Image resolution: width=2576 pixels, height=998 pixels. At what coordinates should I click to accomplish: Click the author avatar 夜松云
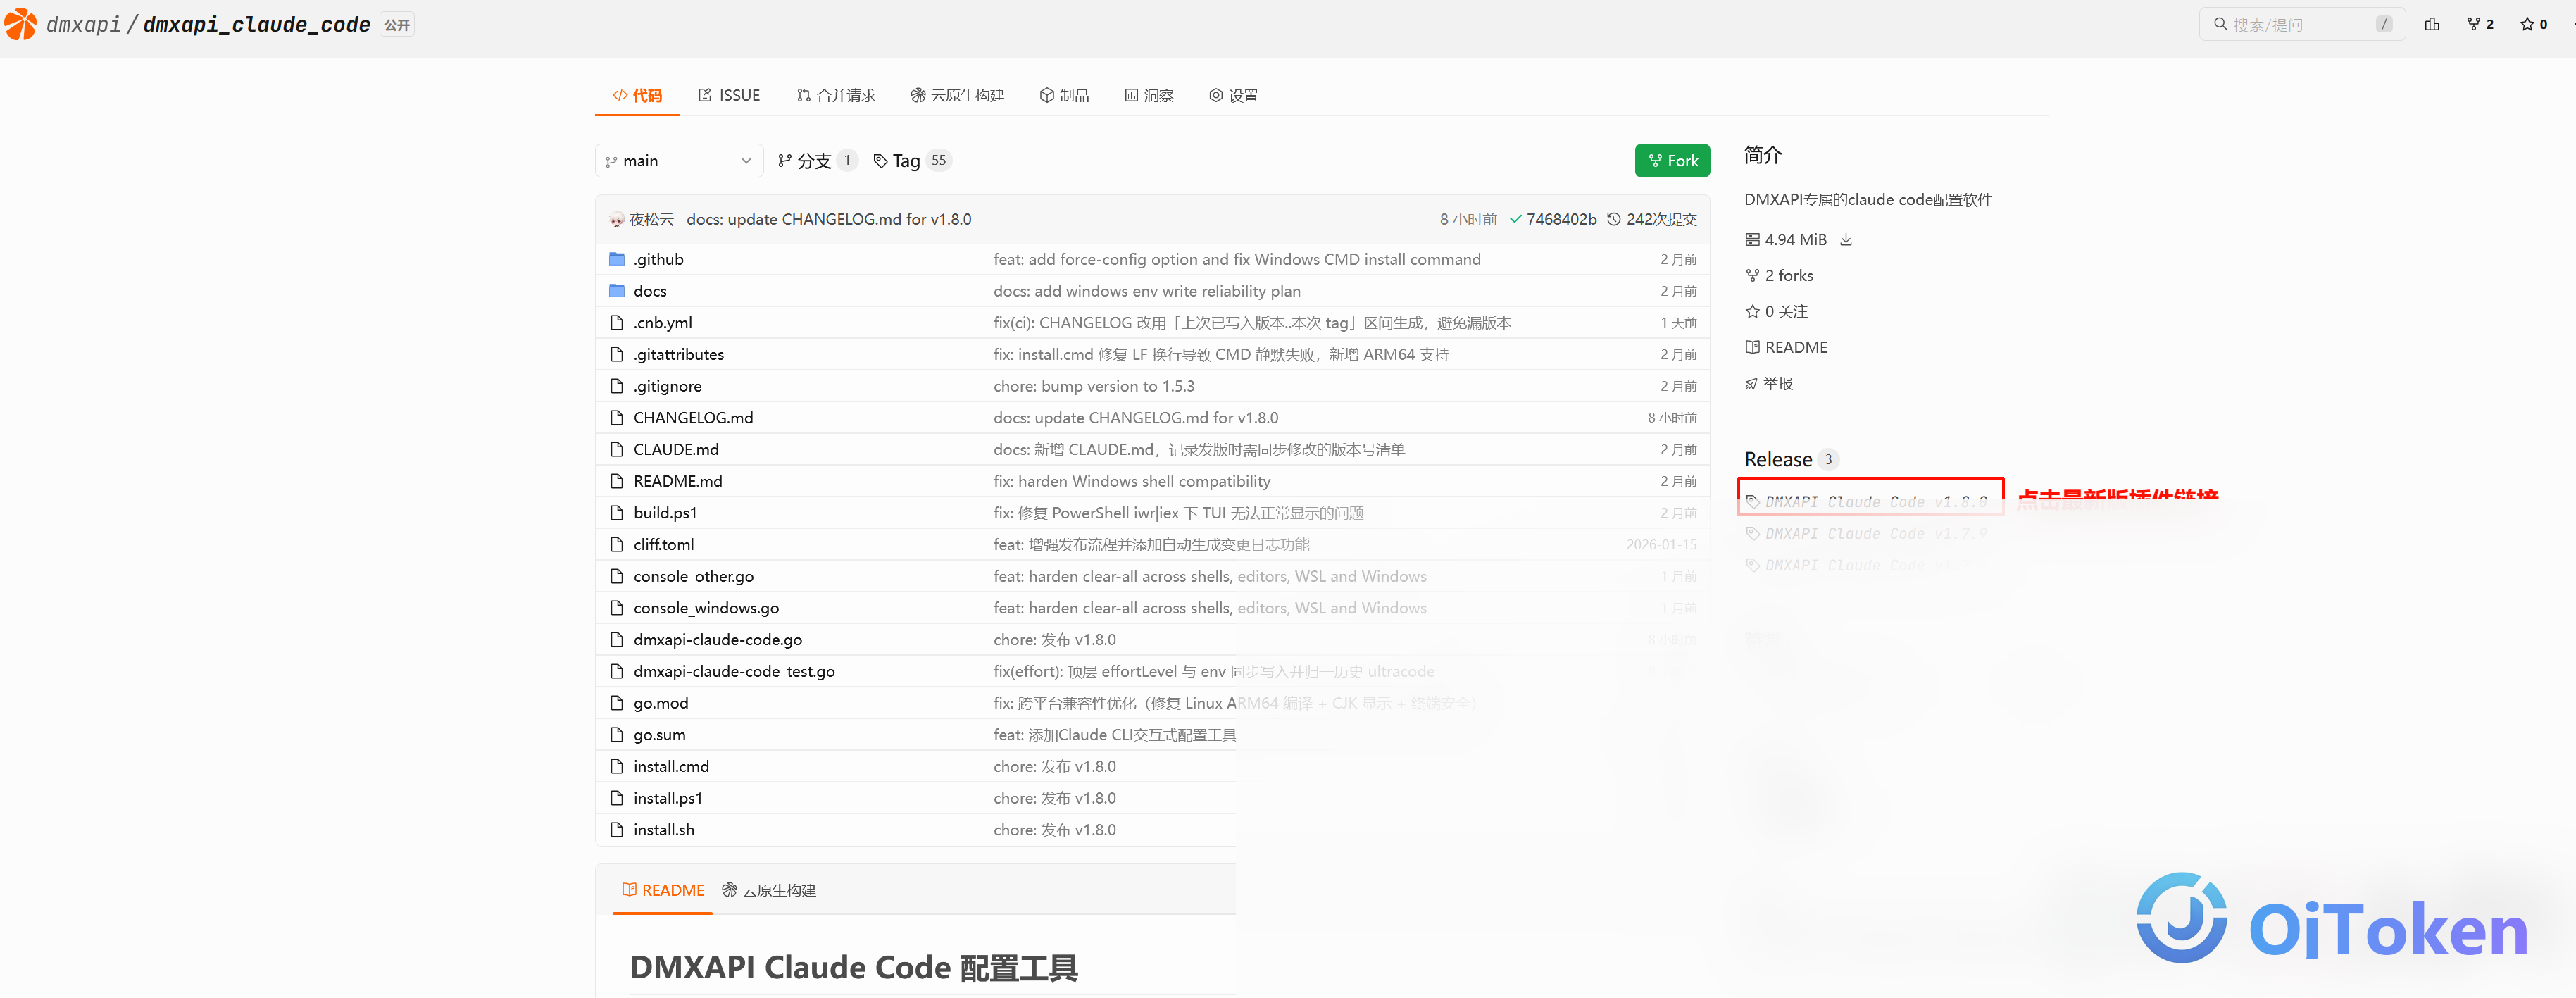point(616,219)
